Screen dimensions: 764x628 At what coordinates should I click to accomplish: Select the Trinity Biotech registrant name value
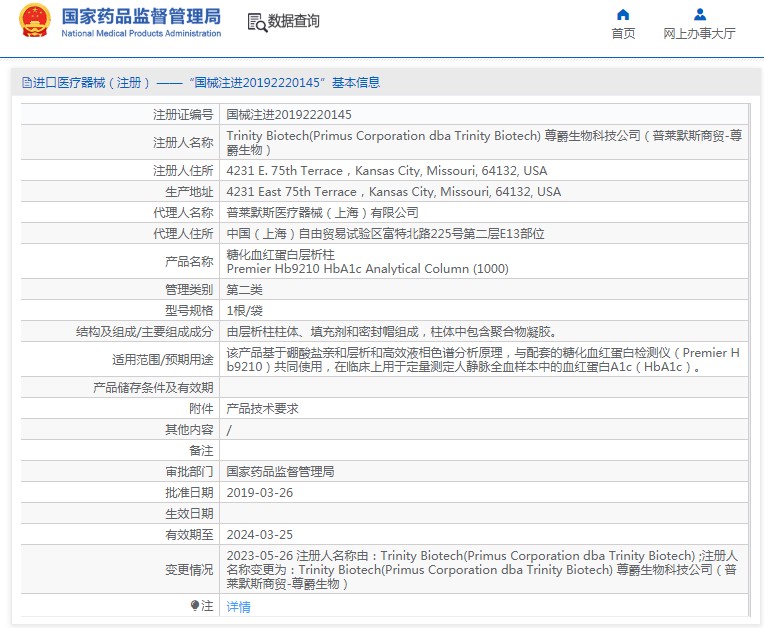click(x=484, y=142)
